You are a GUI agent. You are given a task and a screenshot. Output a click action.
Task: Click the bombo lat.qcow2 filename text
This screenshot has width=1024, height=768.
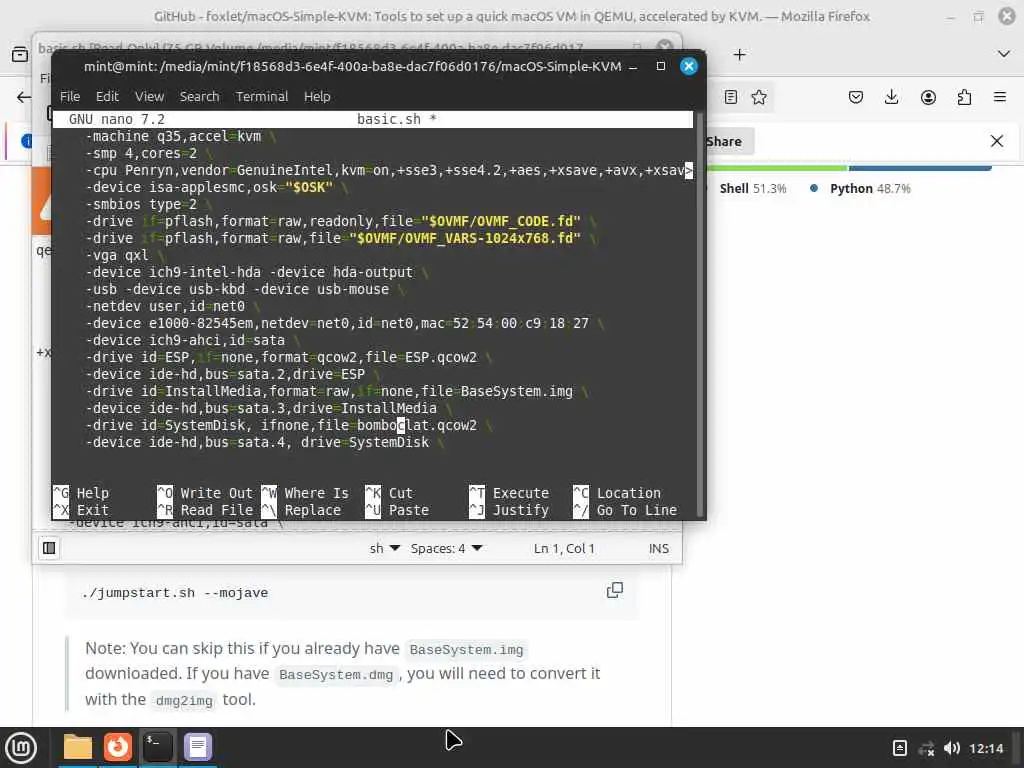pos(417,426)
